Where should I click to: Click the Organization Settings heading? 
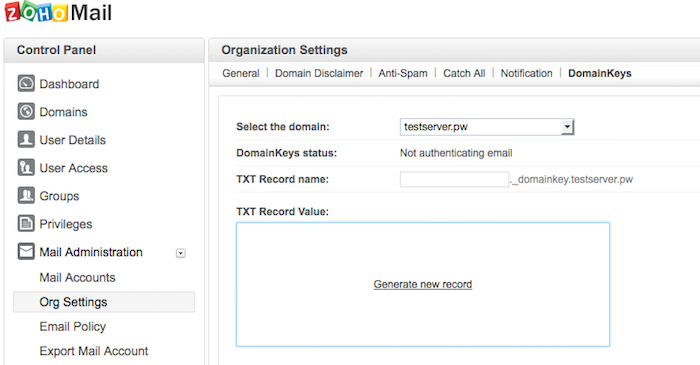[x=284, y=50]
